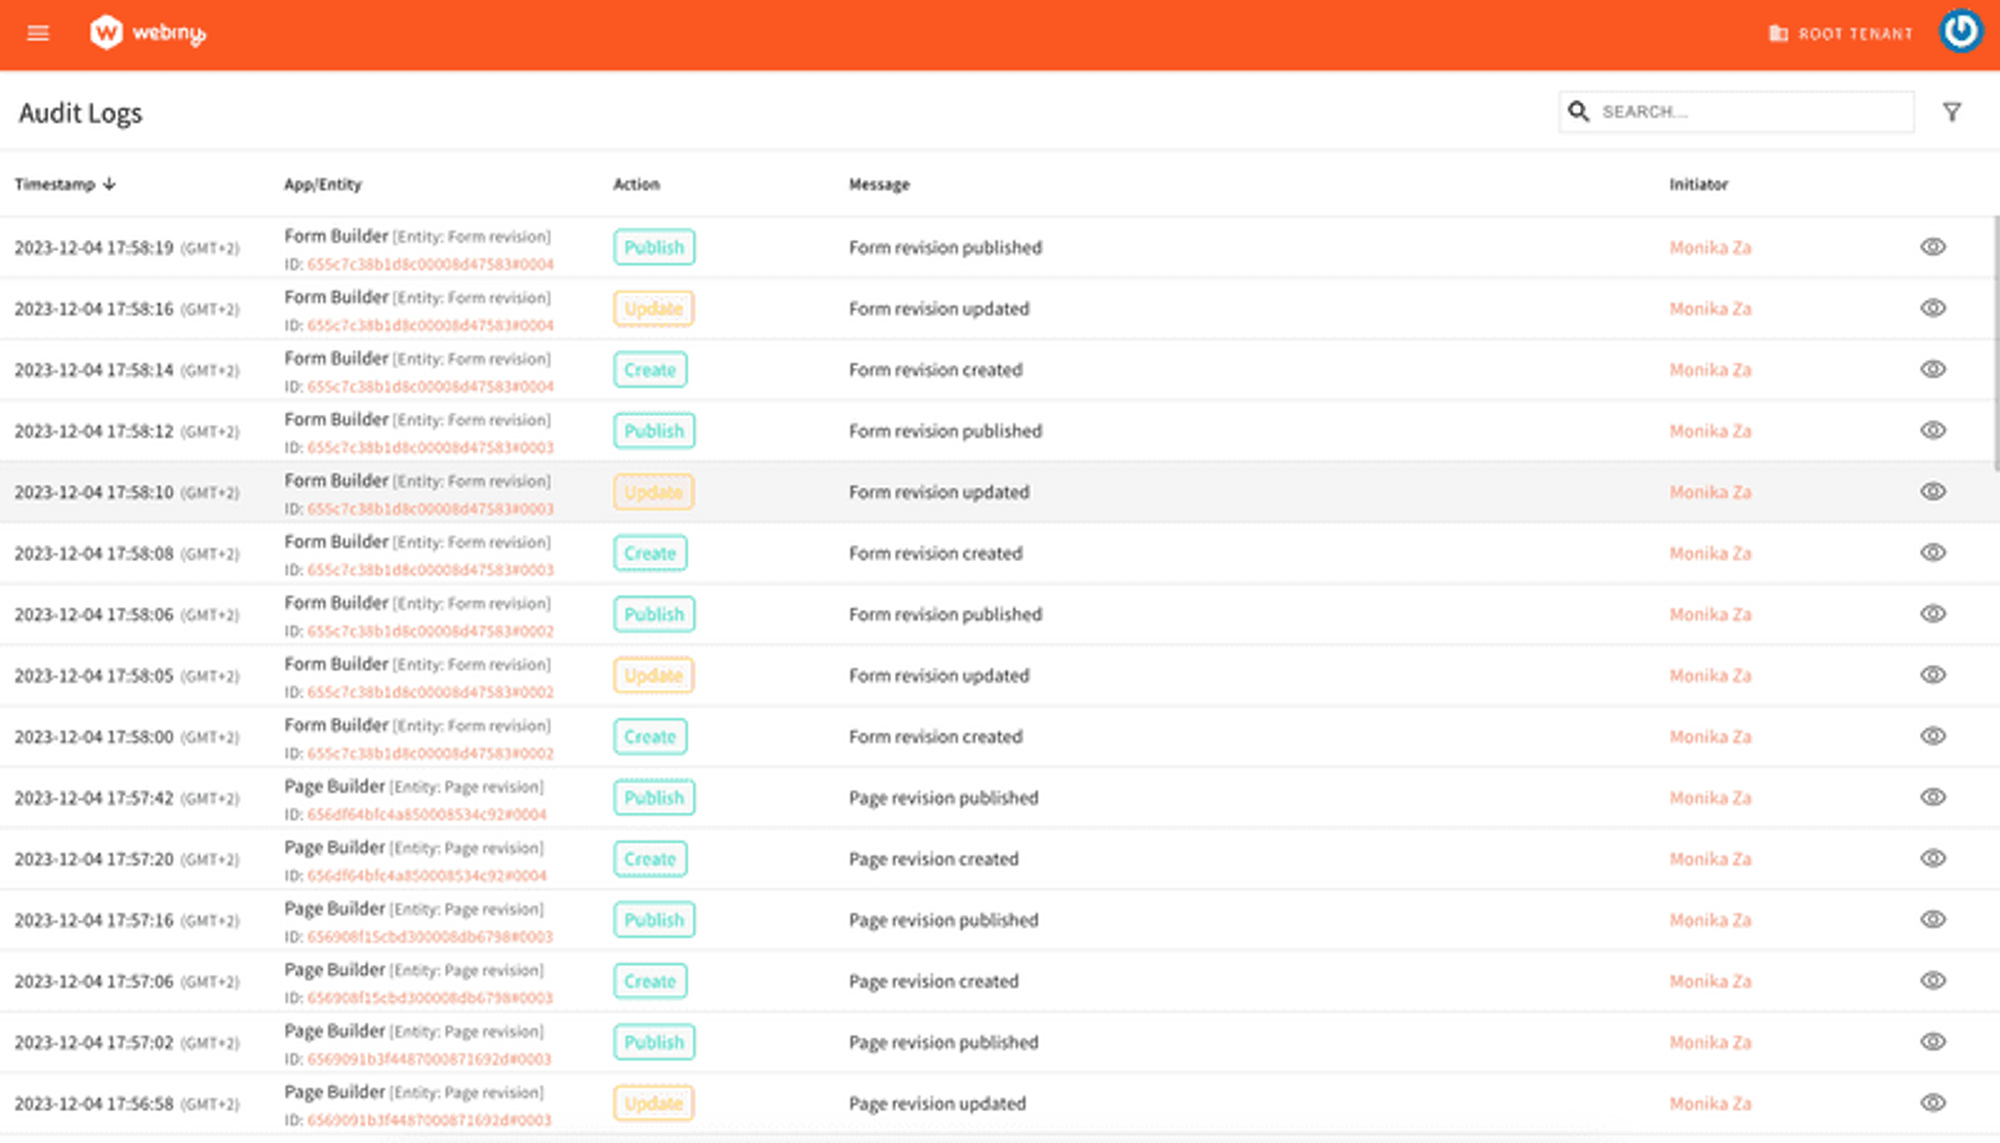Image resolution: width=2000 pixels, height=1143 pixels.
Task: Click the Update badge at 17:58:16
Action: 653,308
